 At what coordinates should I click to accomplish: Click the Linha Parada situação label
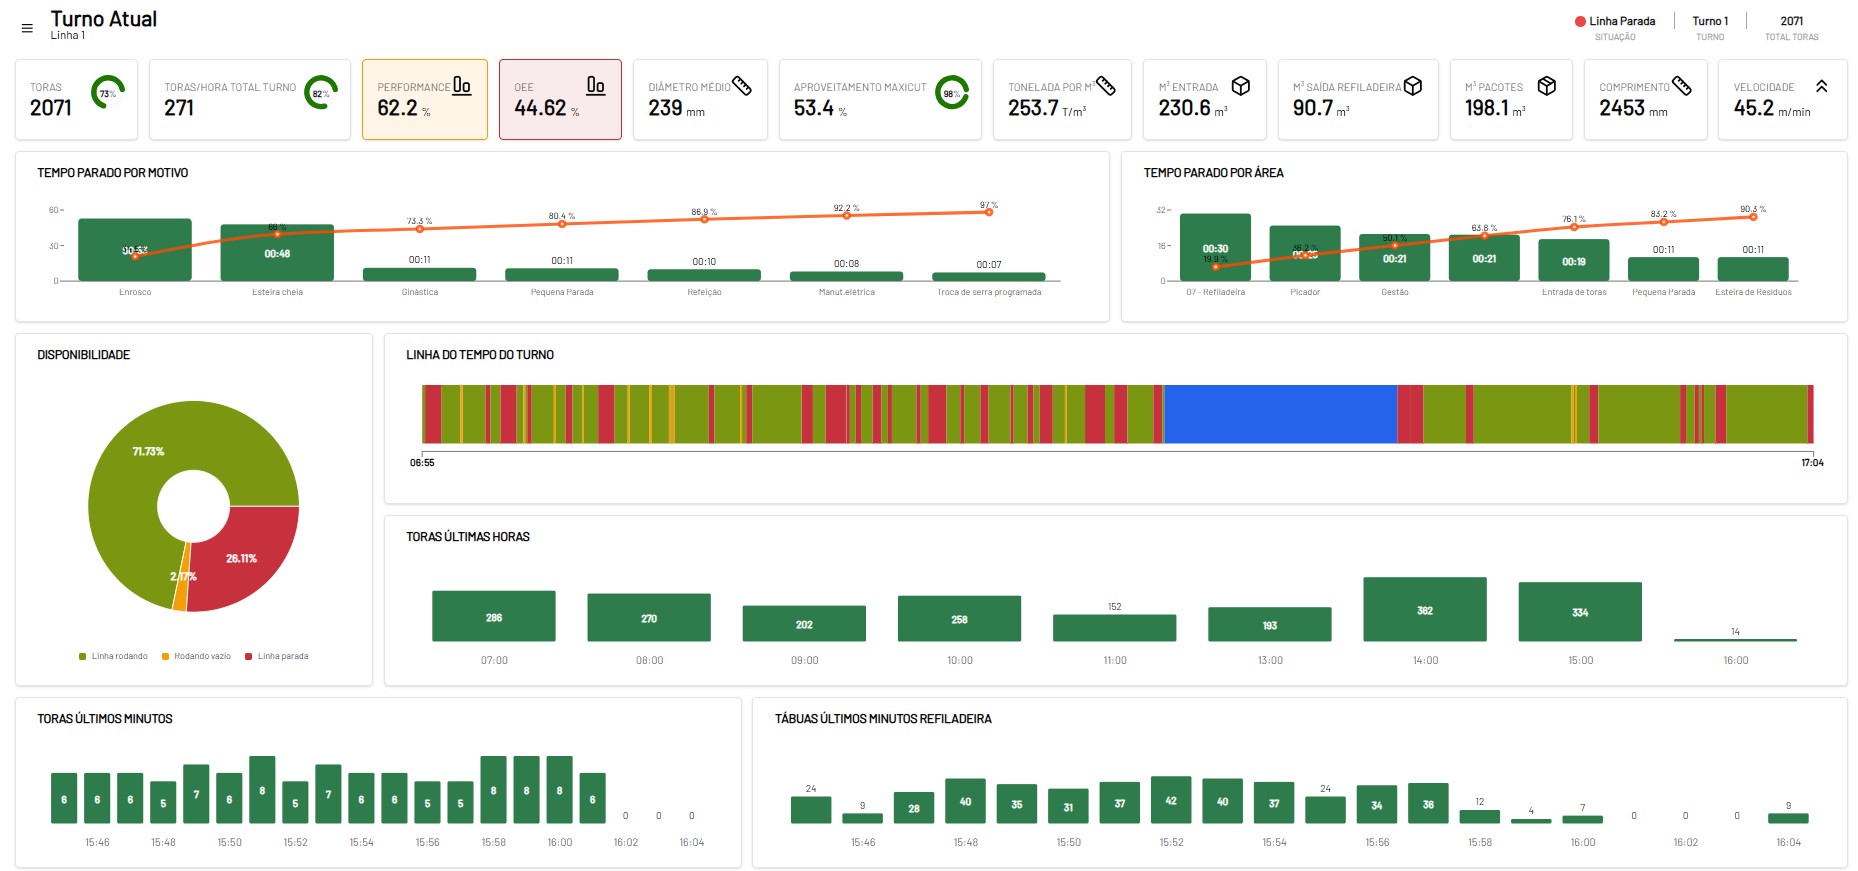(1622, 21)
